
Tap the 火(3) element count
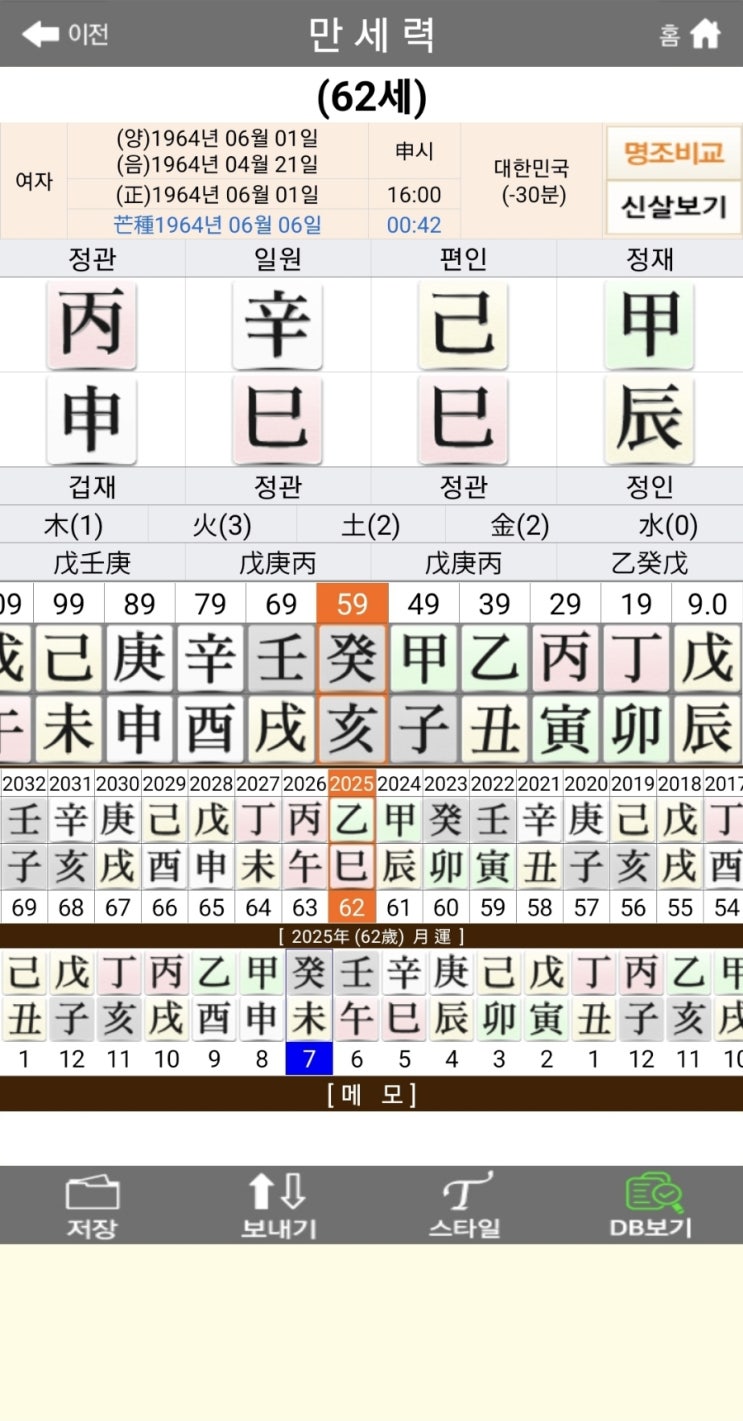click(x=222, y=525)
